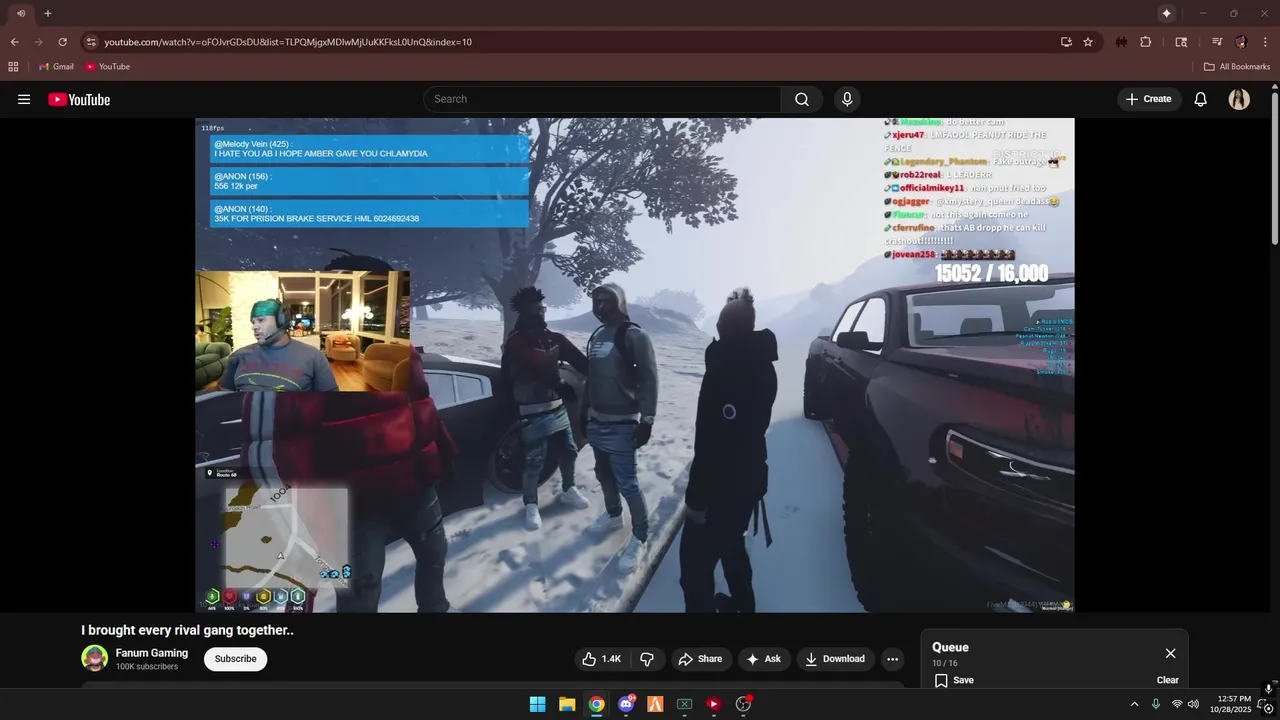Viewport: 1280px width, 720px height.
Task: Open the Fanum Gaming channel name
Action: pos(152,653)
